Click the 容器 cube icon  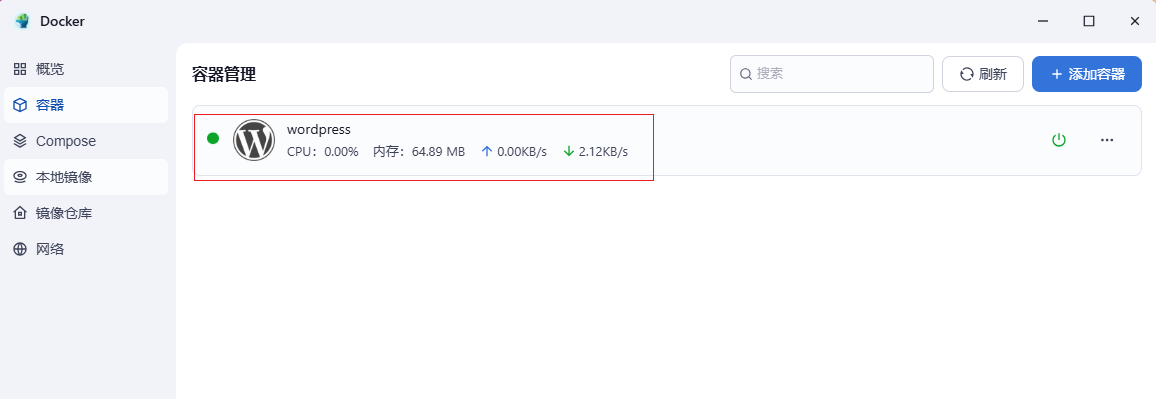[x=20, y=105]
